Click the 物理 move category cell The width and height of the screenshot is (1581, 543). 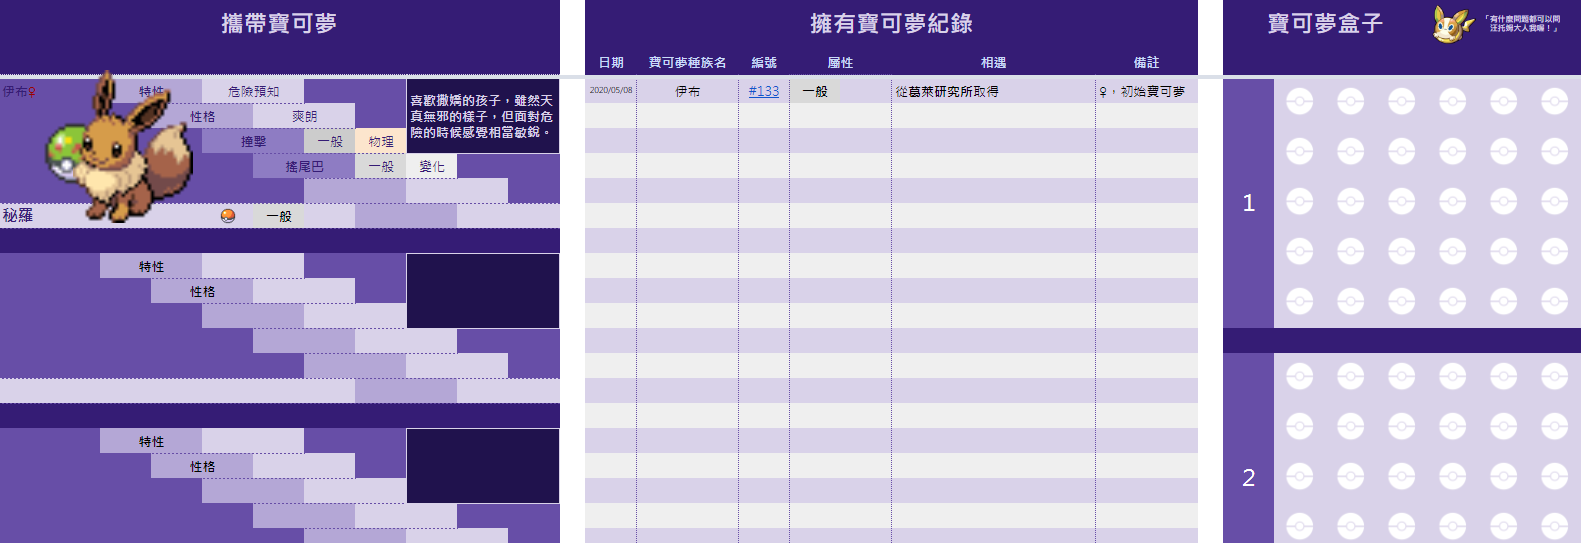click(x=381, y=141)
